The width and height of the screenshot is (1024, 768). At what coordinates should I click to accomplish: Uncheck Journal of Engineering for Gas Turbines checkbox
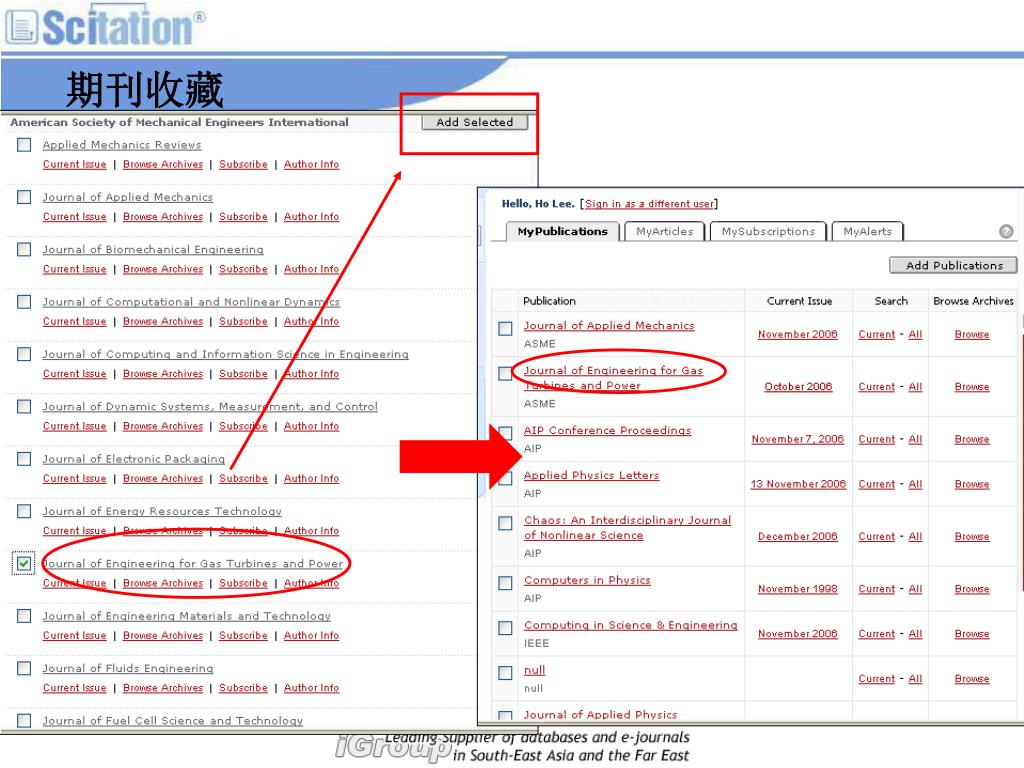(x=24, y=563)
